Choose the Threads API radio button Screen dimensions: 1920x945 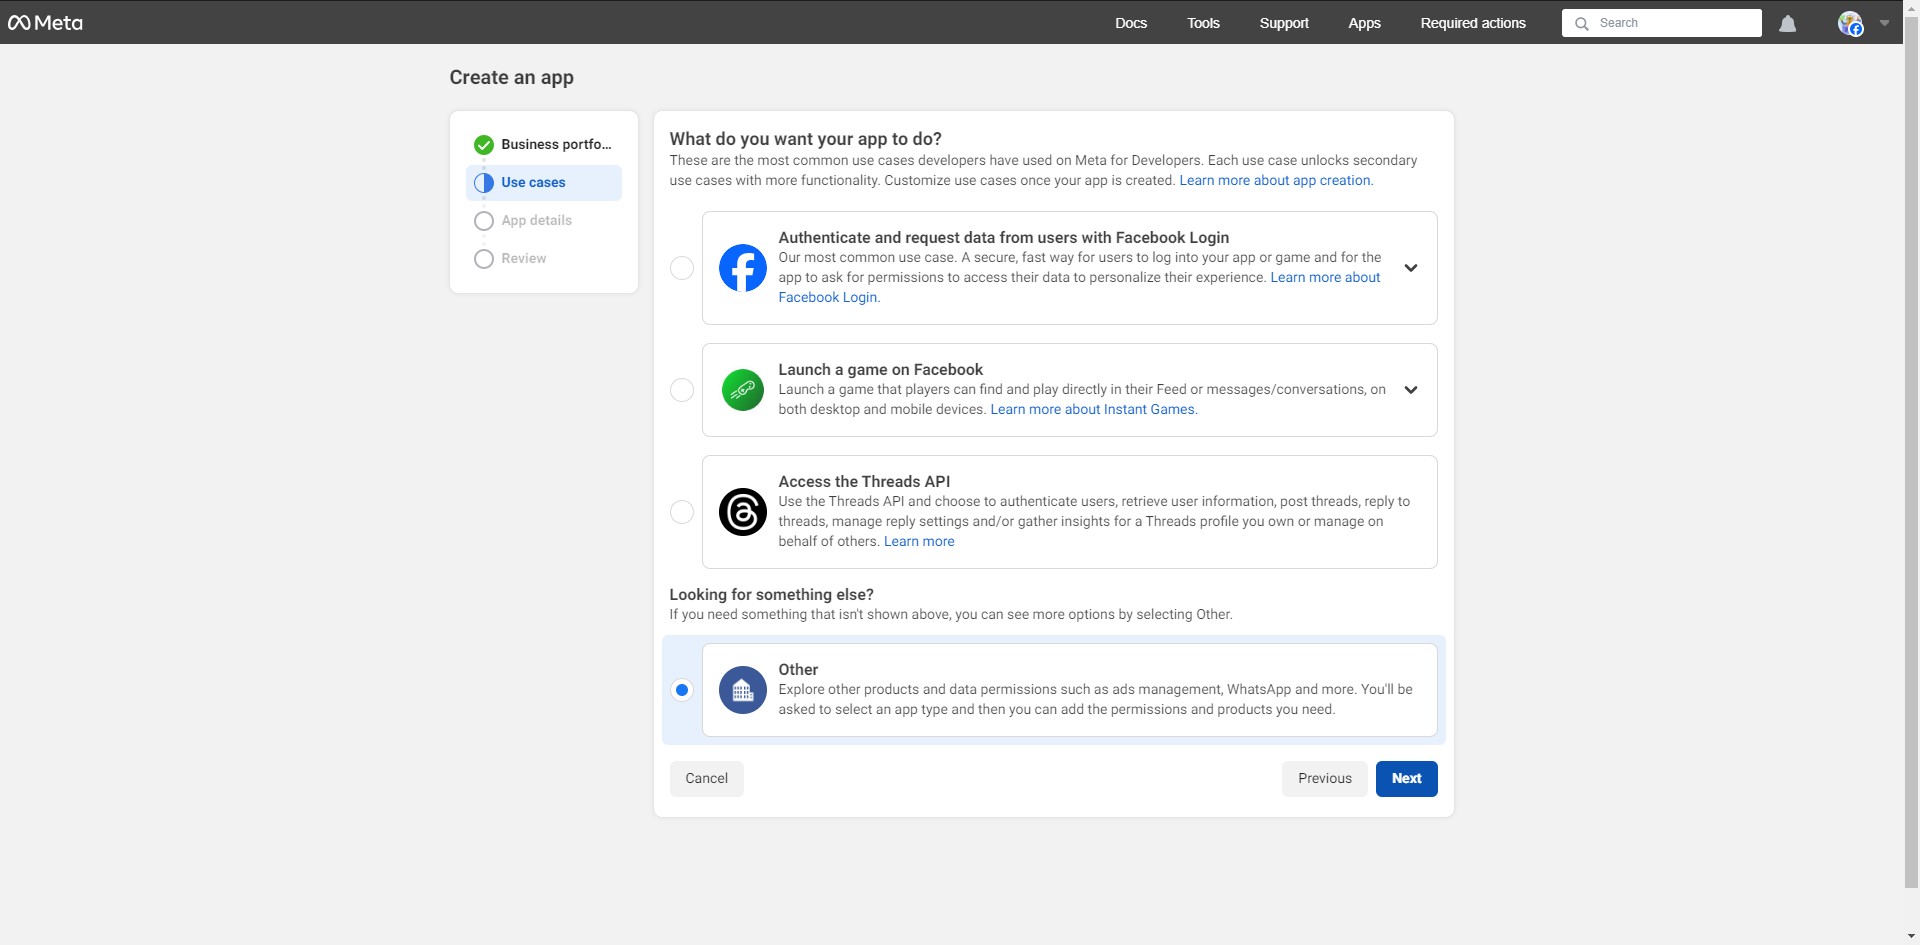point(682,512)
